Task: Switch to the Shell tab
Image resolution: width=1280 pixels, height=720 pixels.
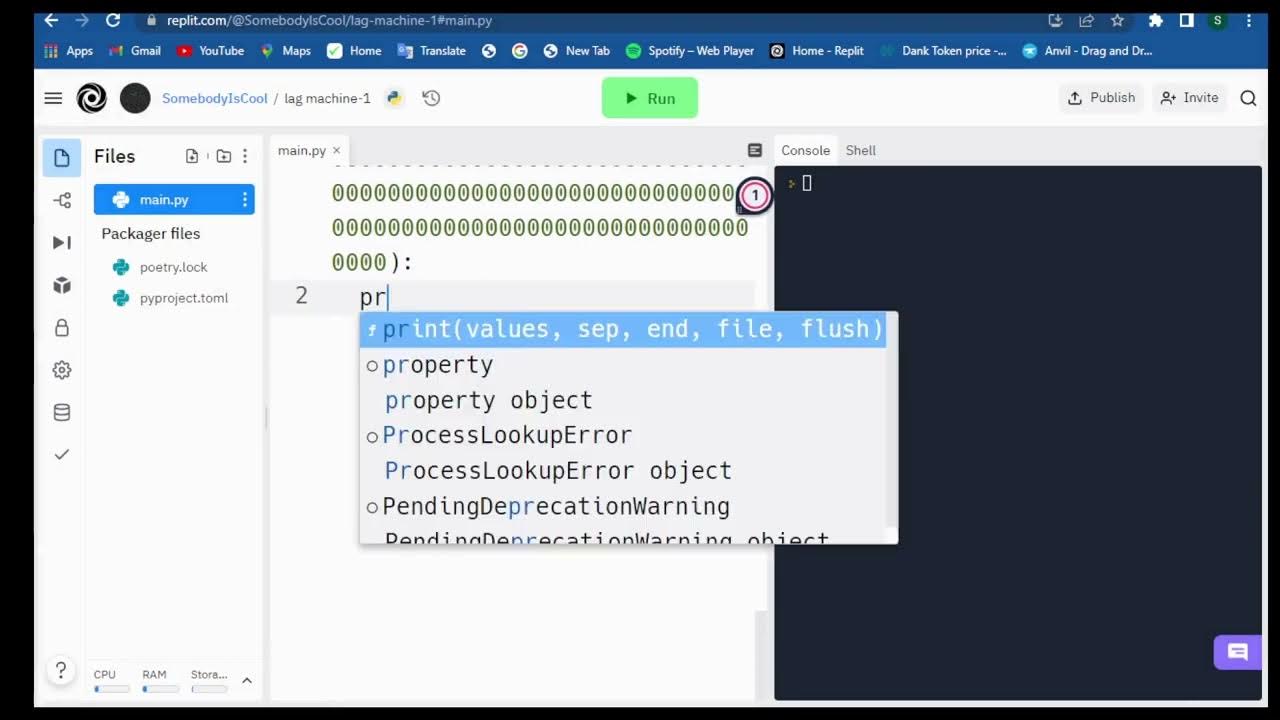Action: [x=860, y=150]
